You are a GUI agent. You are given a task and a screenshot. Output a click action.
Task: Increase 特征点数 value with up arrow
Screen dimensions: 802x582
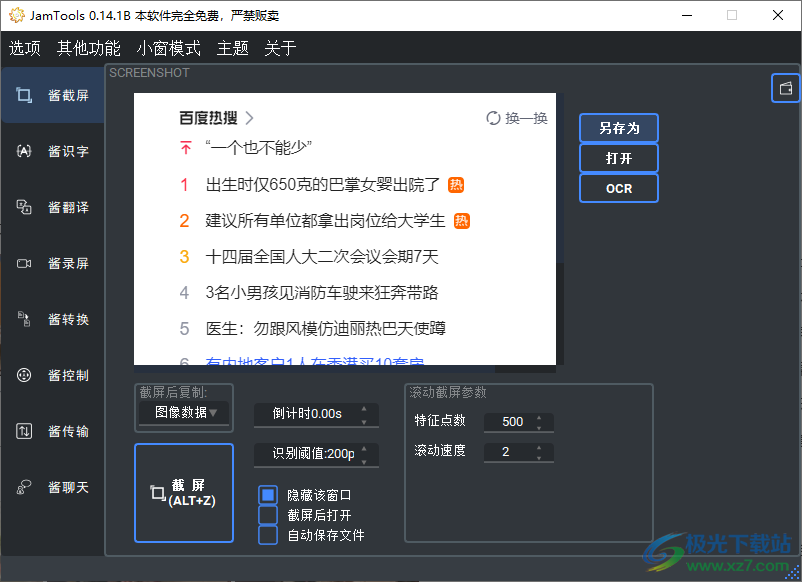coord(539,417)
